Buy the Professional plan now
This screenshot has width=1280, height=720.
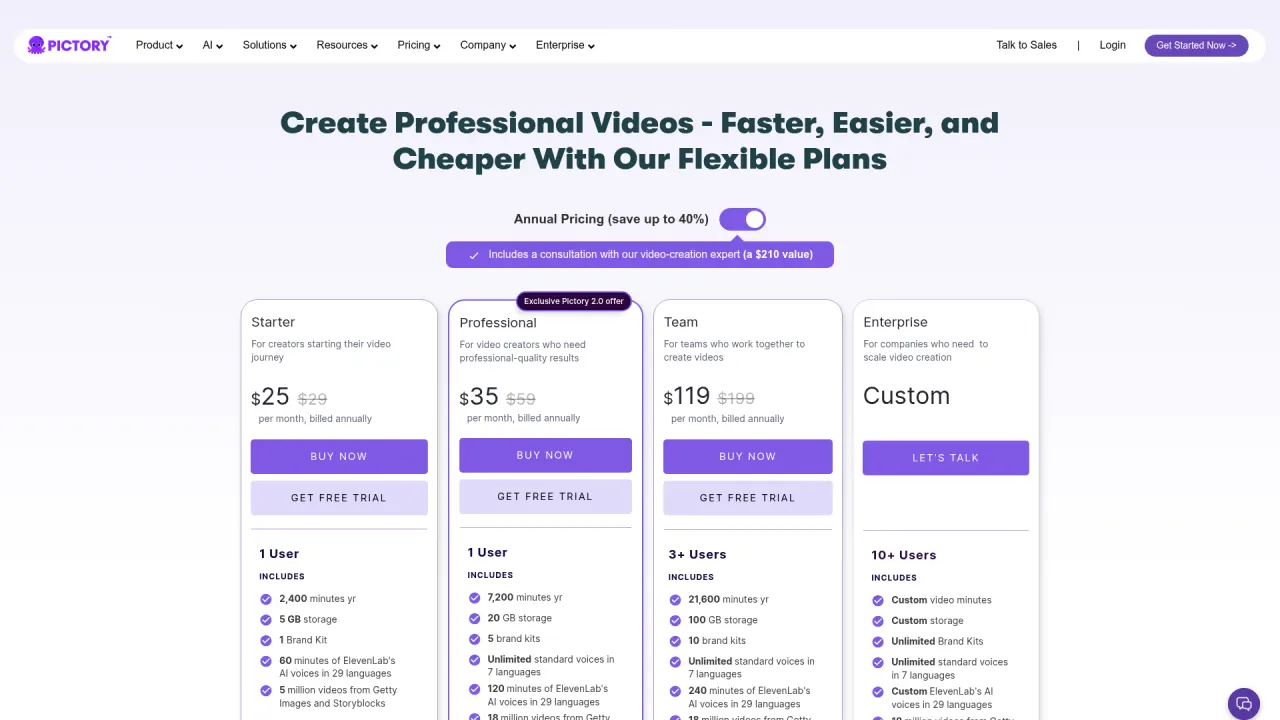(545, 455)
